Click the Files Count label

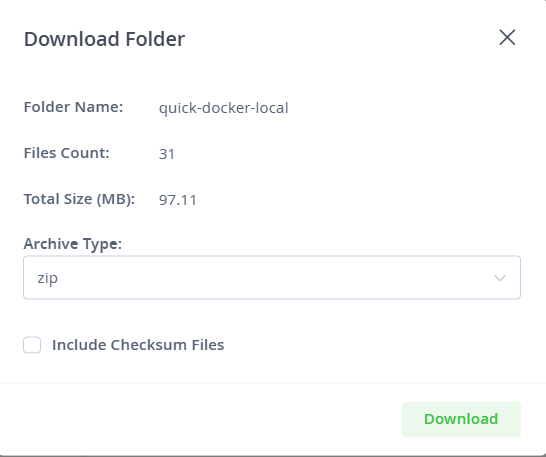pos(67,153)
